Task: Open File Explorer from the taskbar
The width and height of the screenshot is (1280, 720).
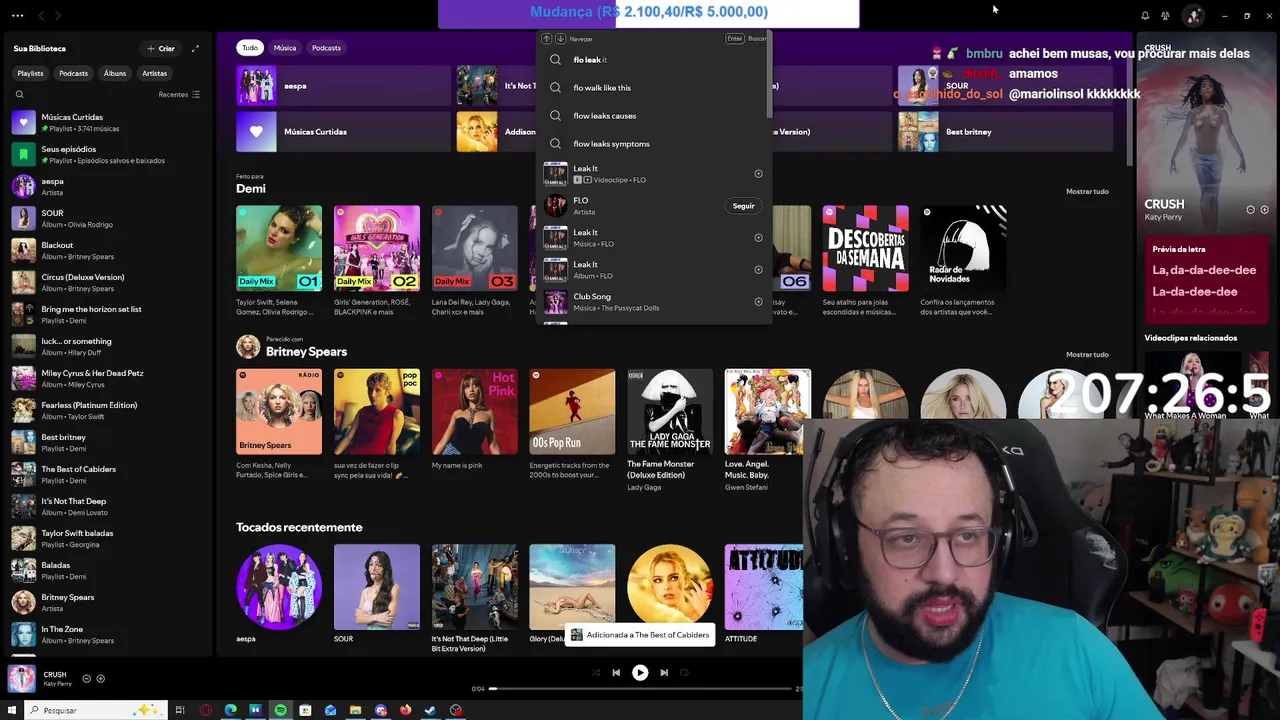Action: click(x=355, y=711)
